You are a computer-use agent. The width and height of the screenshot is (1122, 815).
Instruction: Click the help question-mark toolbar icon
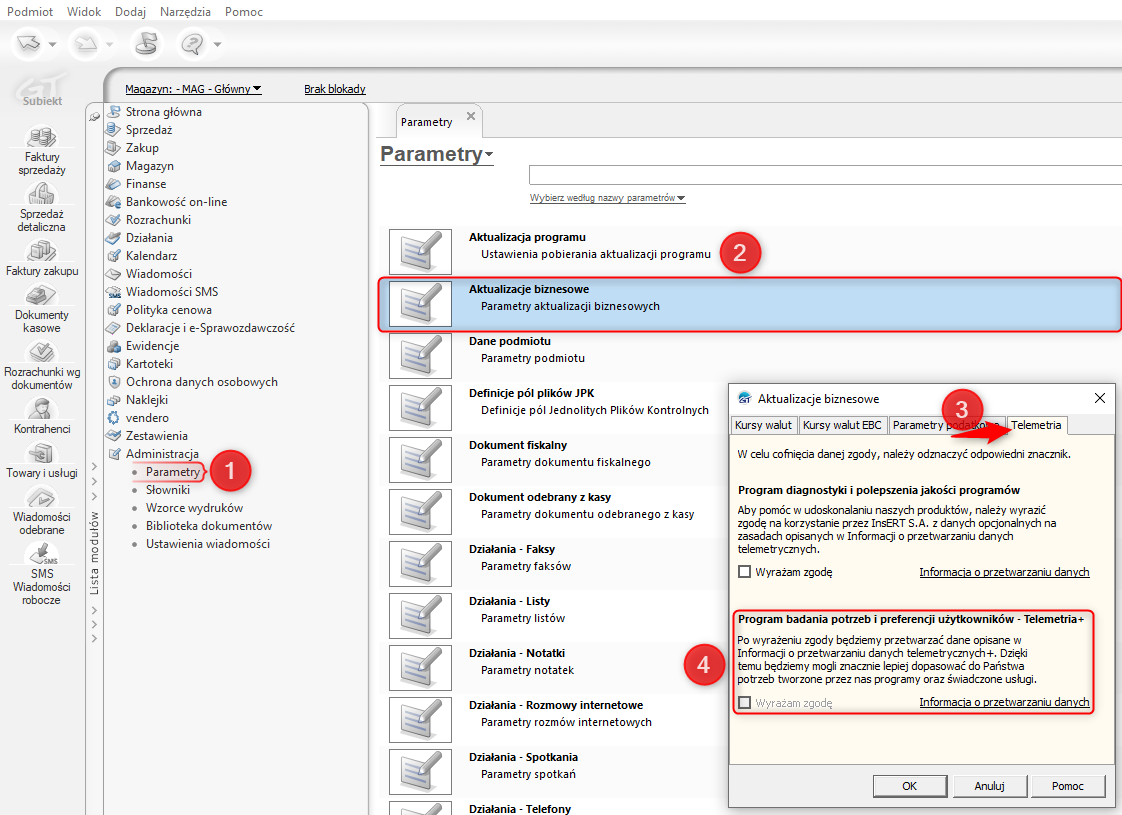coord(191,44)
